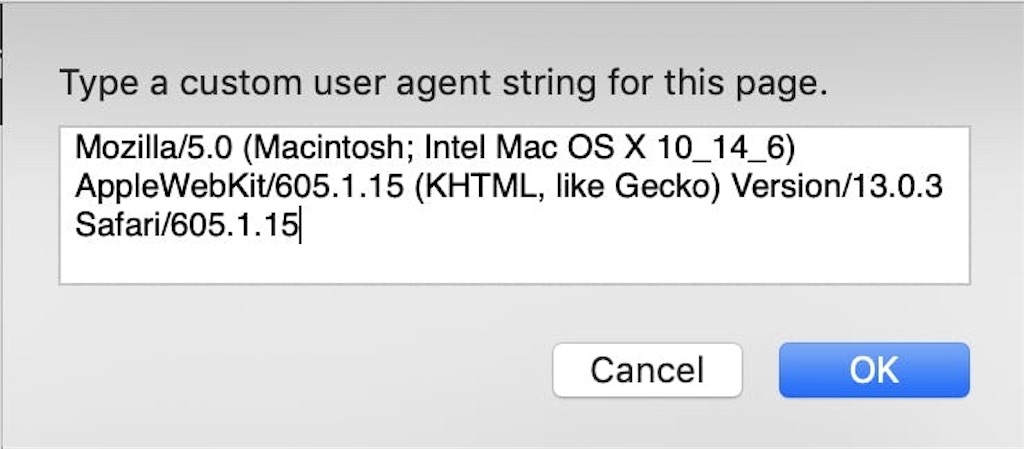Click empty dialog area left of Cancel
The height and width of the screenshot is (449, 1024).
(300, 370)
